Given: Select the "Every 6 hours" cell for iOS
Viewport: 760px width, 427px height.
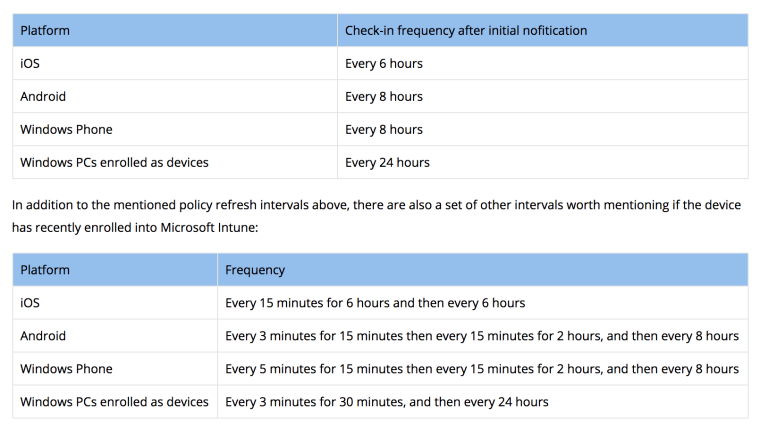Looking at the screenshot, I should (384, 63).
